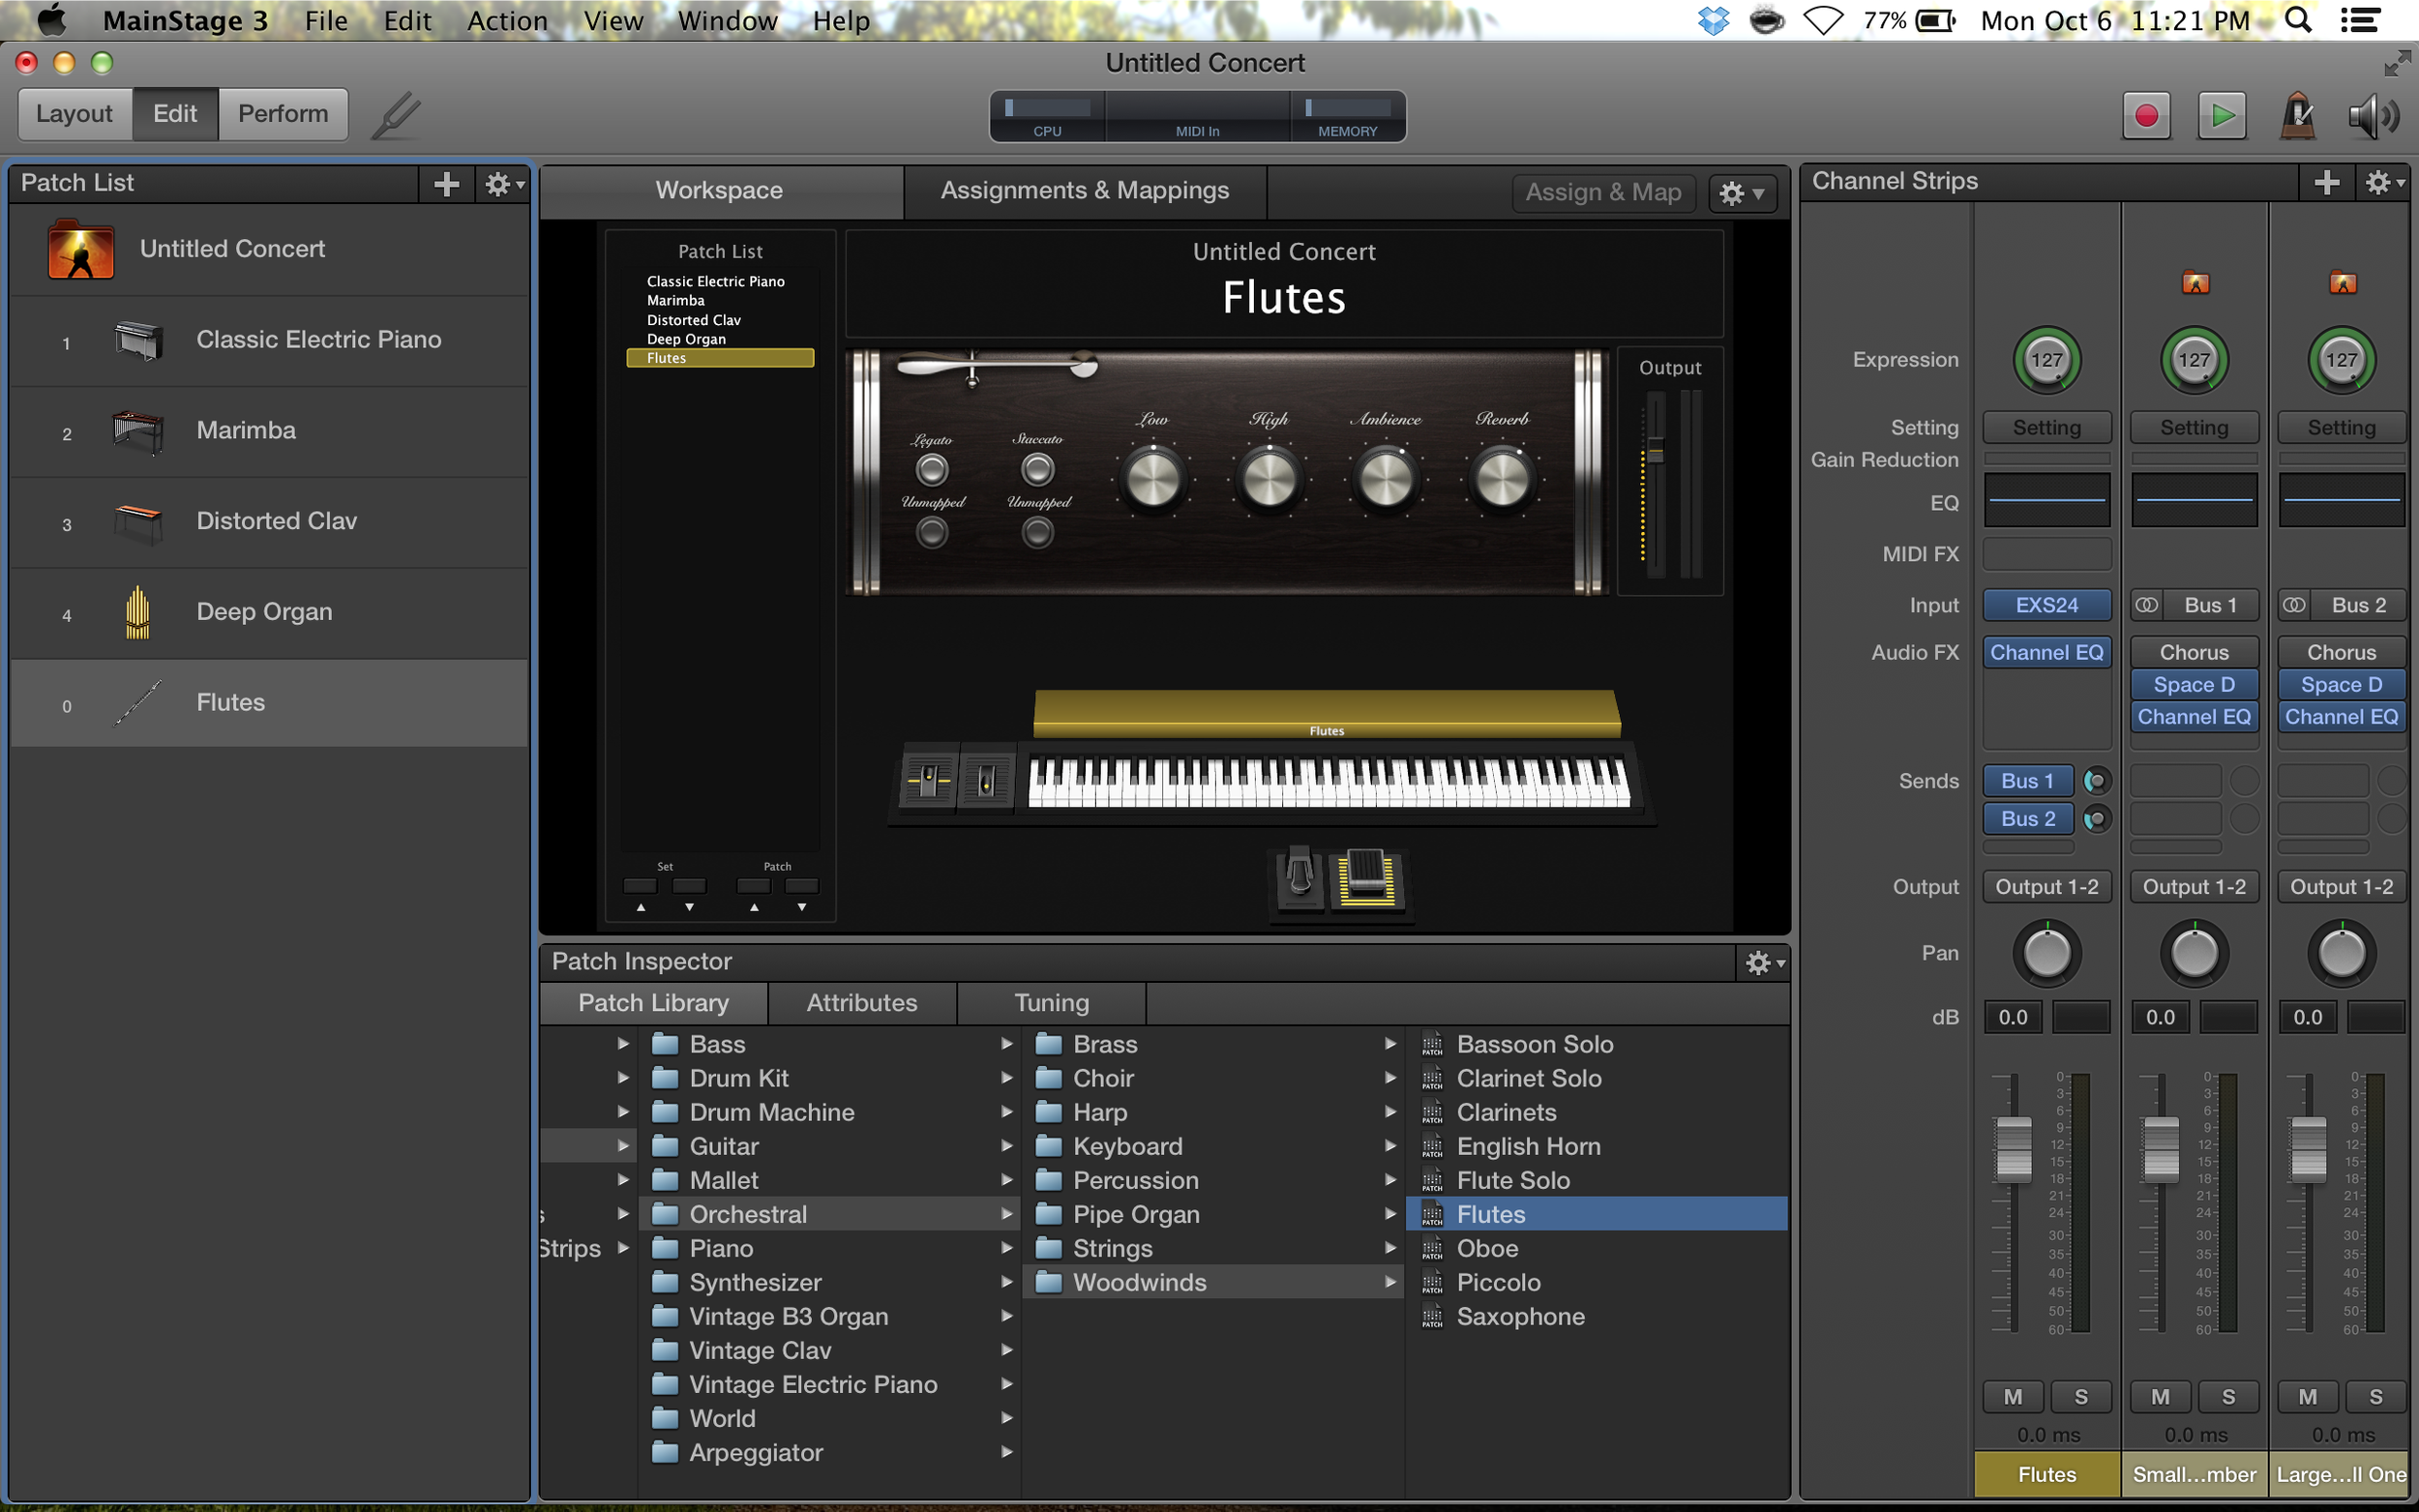The image size is (2419, 1512).
Task: Click the master mute speaker icon
Action: [x=2372, y=115]
